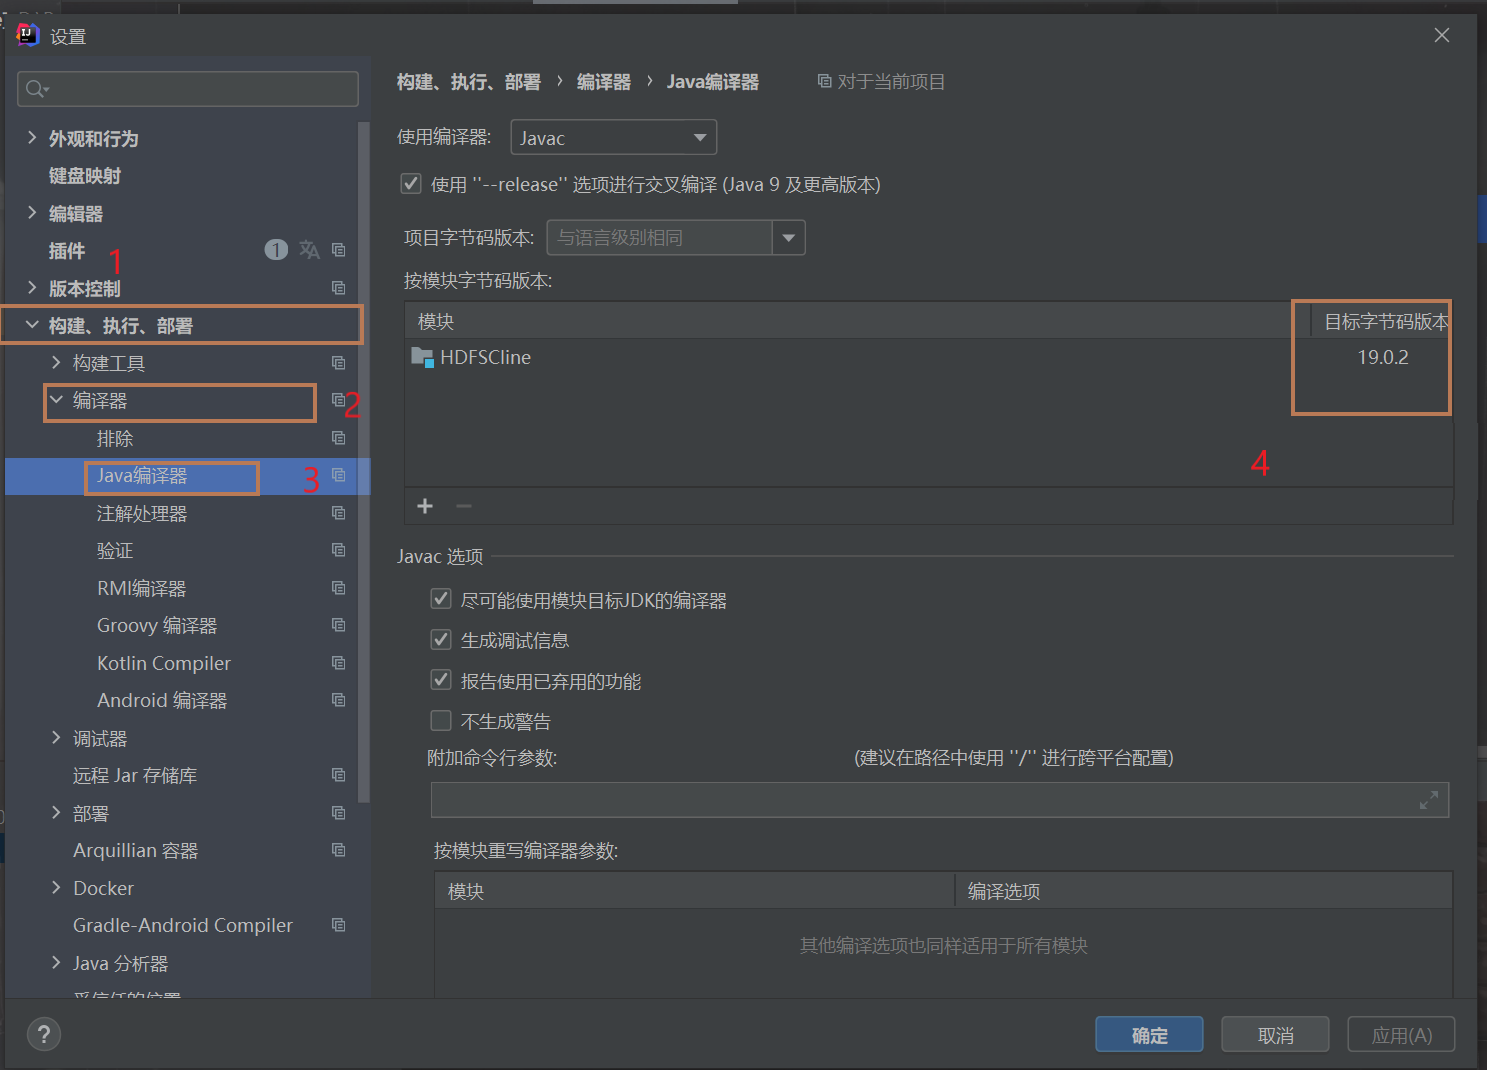Expand the 外观和行为 tree node
This screenshot has width=1487, height=1070.
pyautogui.click(x=32, y=138)
